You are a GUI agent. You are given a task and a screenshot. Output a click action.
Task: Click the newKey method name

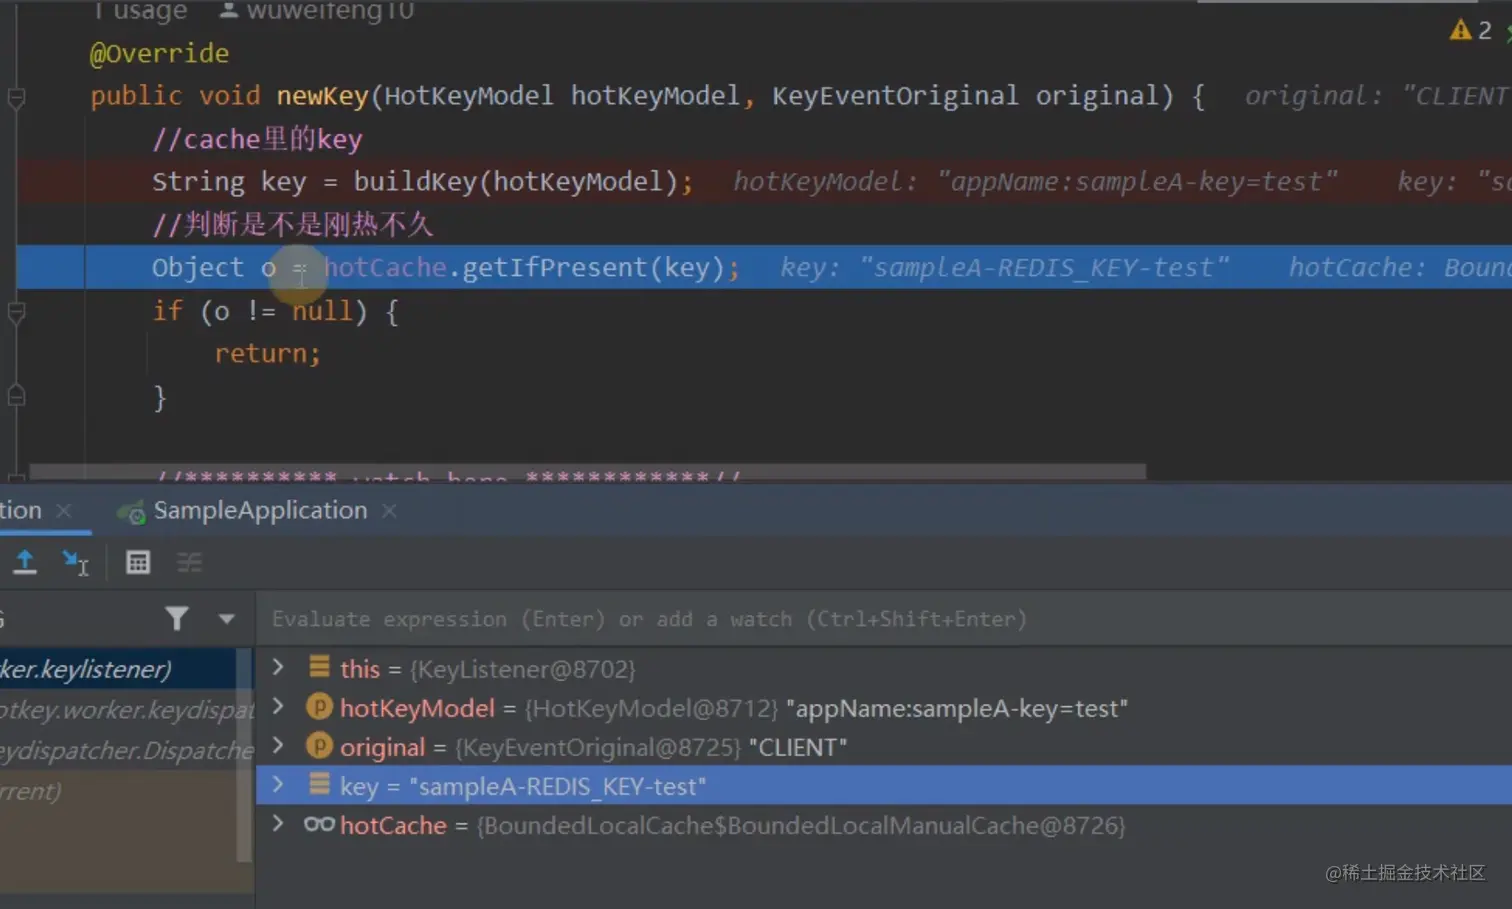point(322,96)
